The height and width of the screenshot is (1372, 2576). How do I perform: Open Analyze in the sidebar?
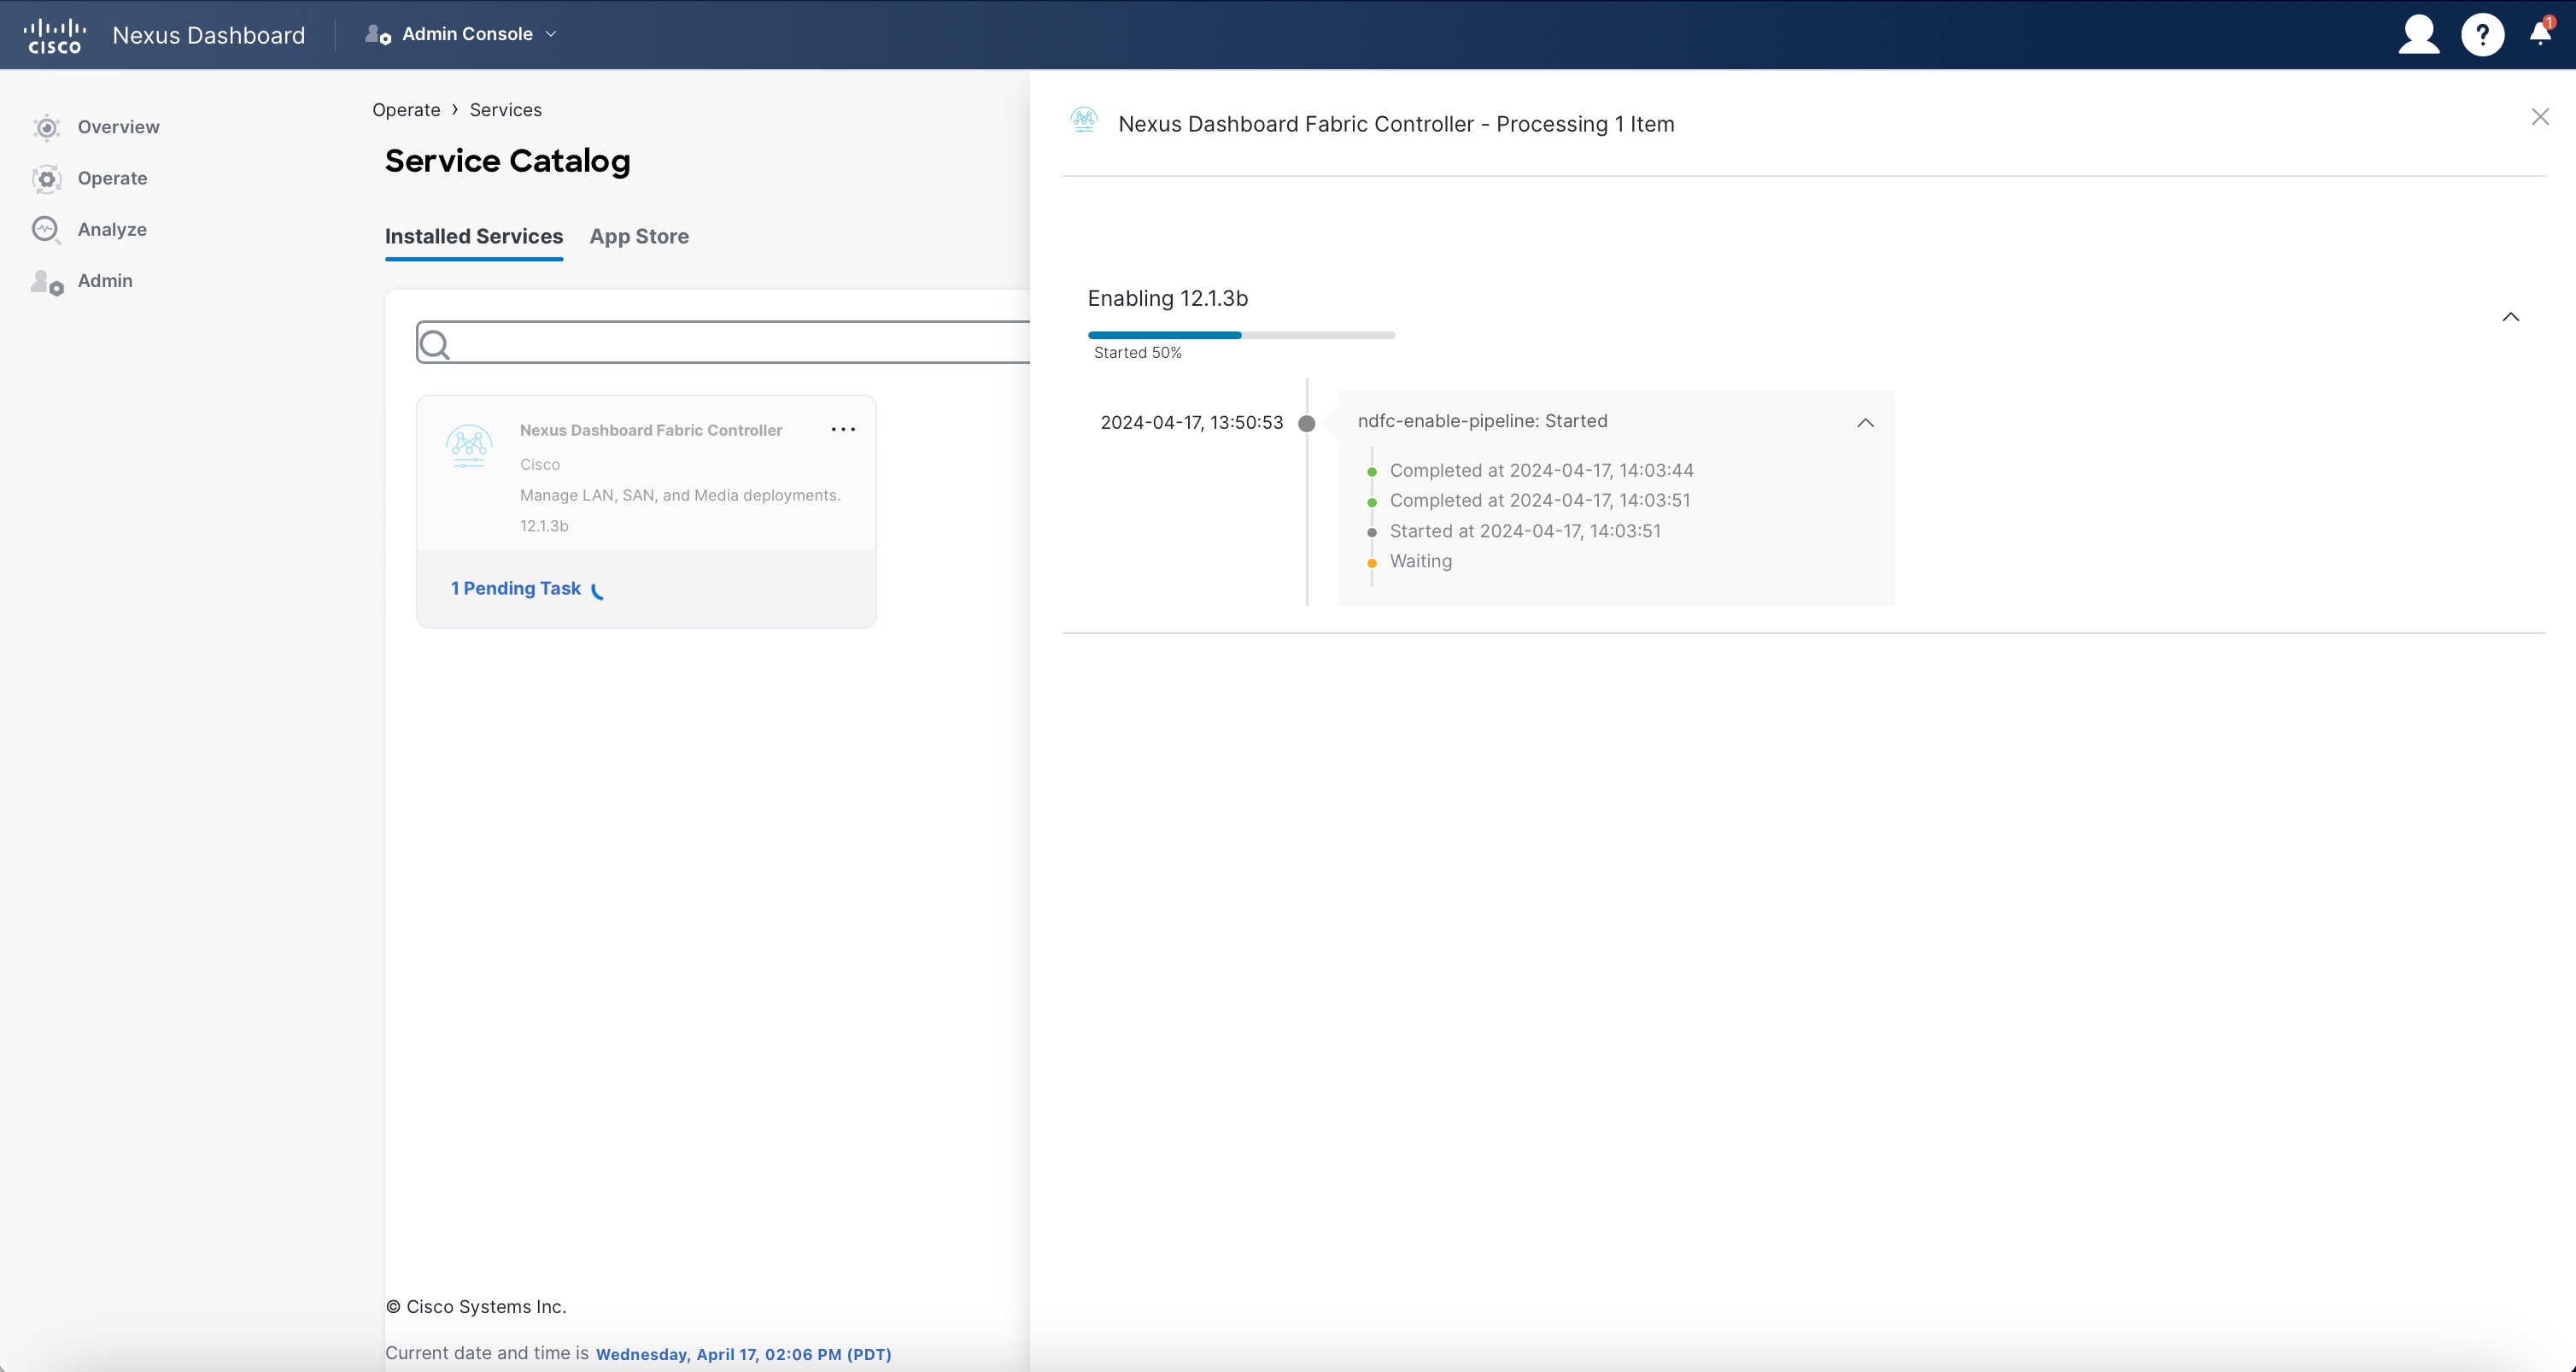[112, 230]
